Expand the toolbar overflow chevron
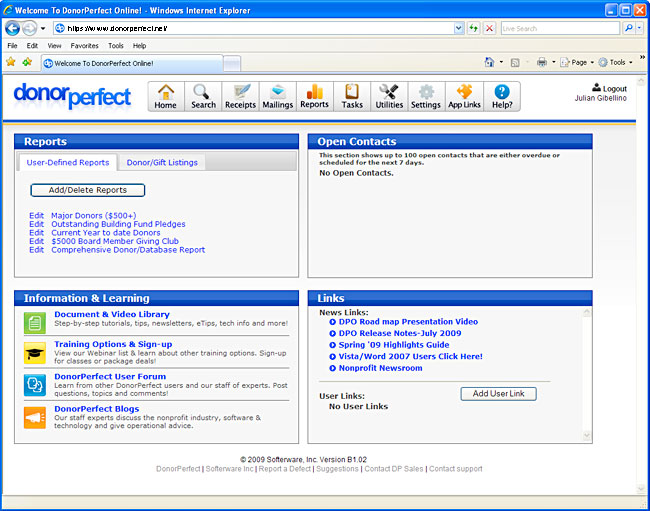650x511 pixels. click(x=642, y=57)
